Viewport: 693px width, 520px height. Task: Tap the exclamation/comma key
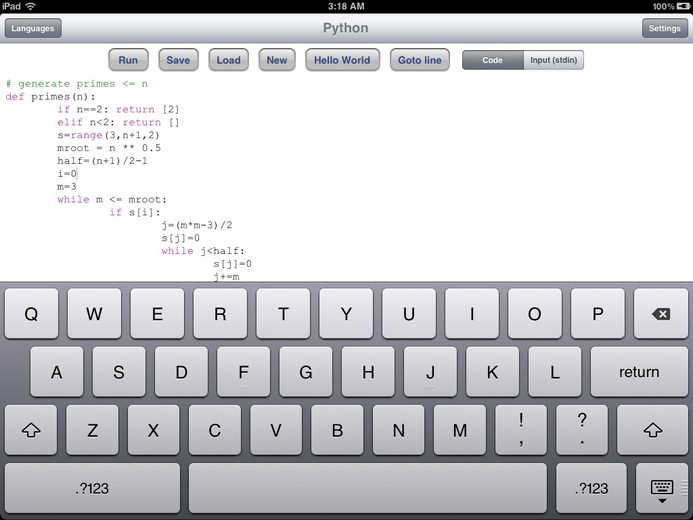pos(521,430)
